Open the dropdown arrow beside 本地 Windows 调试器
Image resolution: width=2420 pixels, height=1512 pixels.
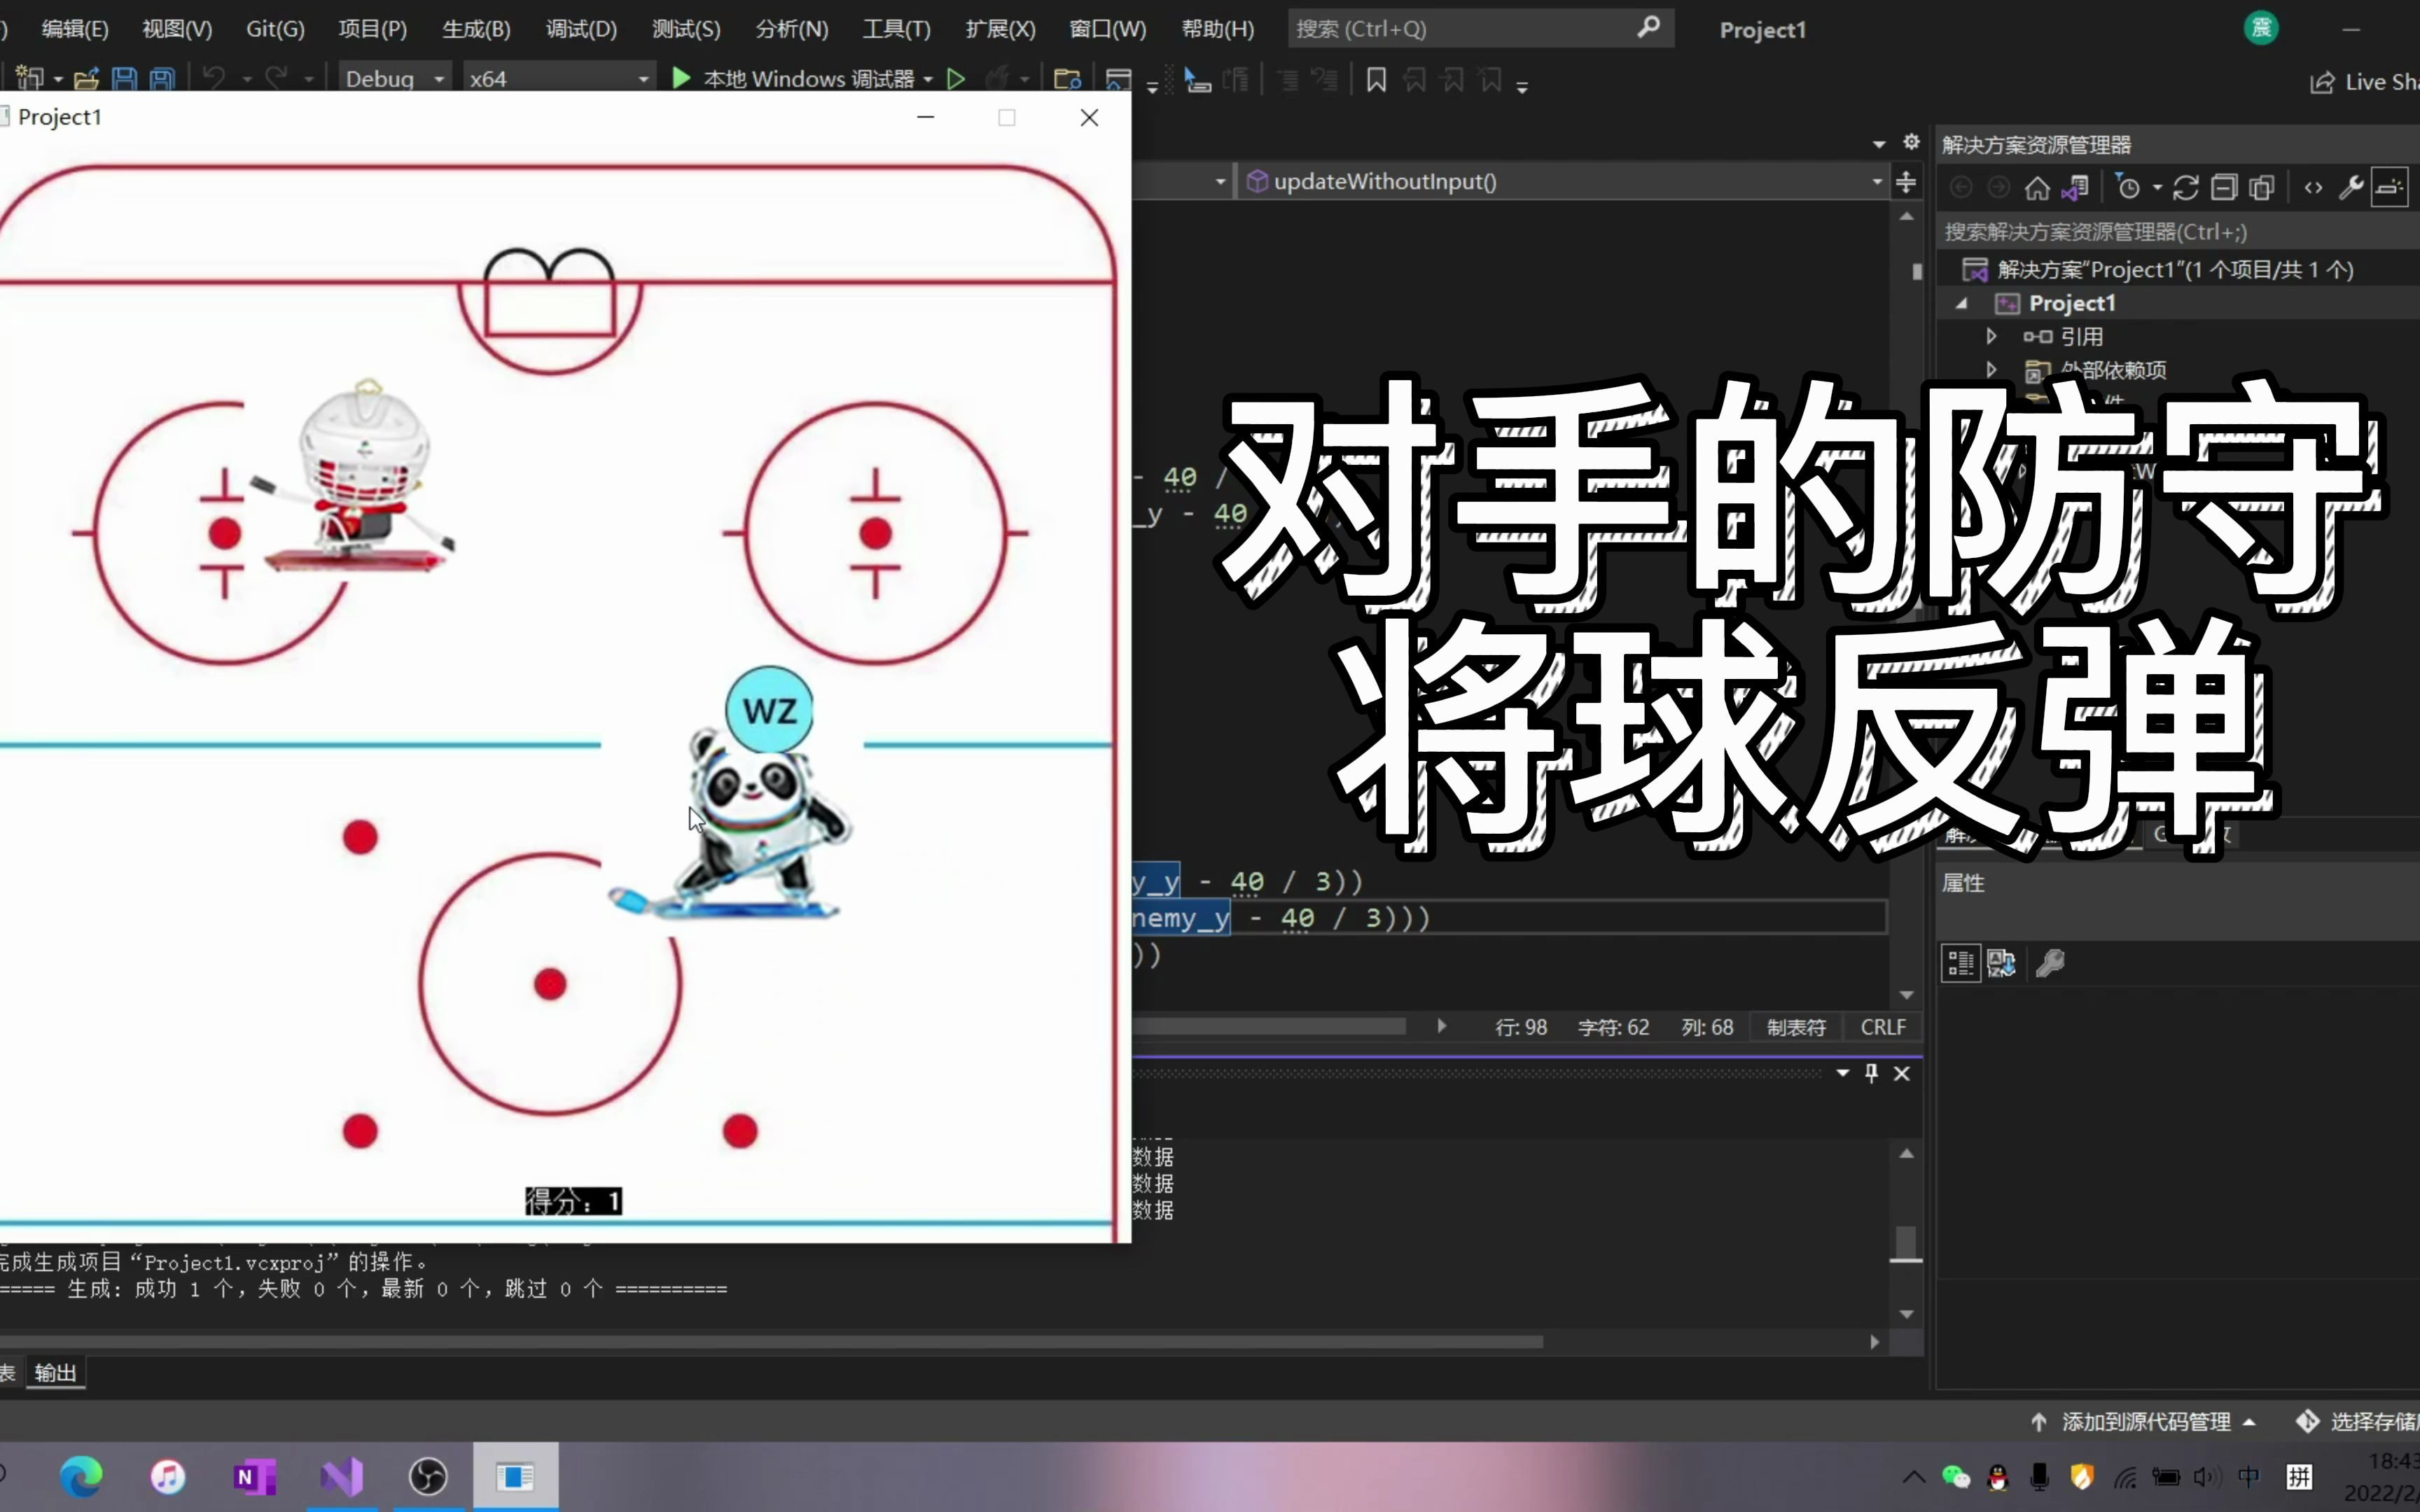(928, 79)
